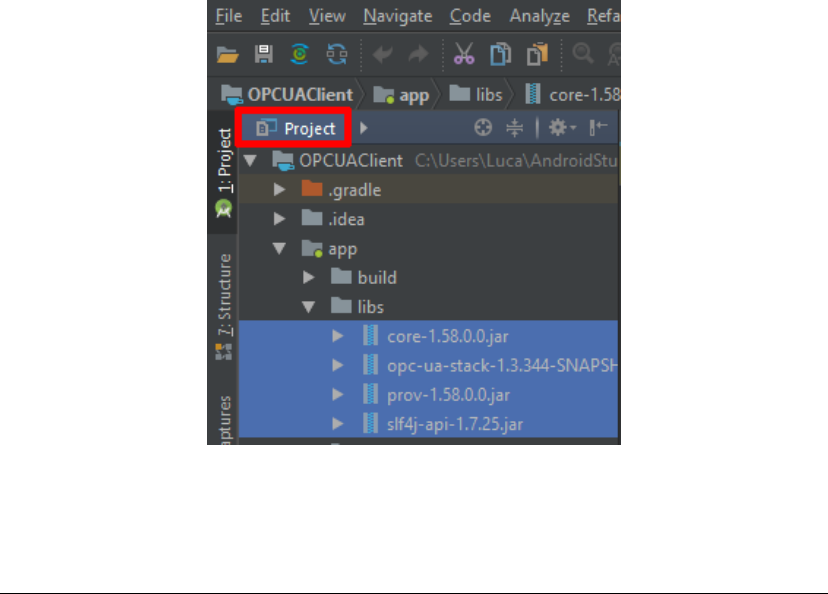828x594 pixels.
Task: Click the Paste clipboard icon
Action: click(x=537, y=54)
